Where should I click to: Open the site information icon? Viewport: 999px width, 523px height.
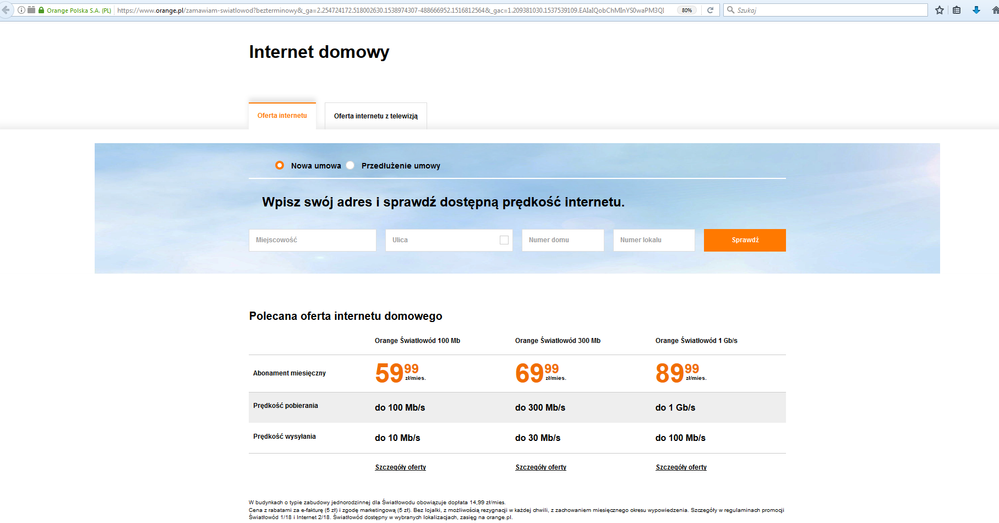21,10
